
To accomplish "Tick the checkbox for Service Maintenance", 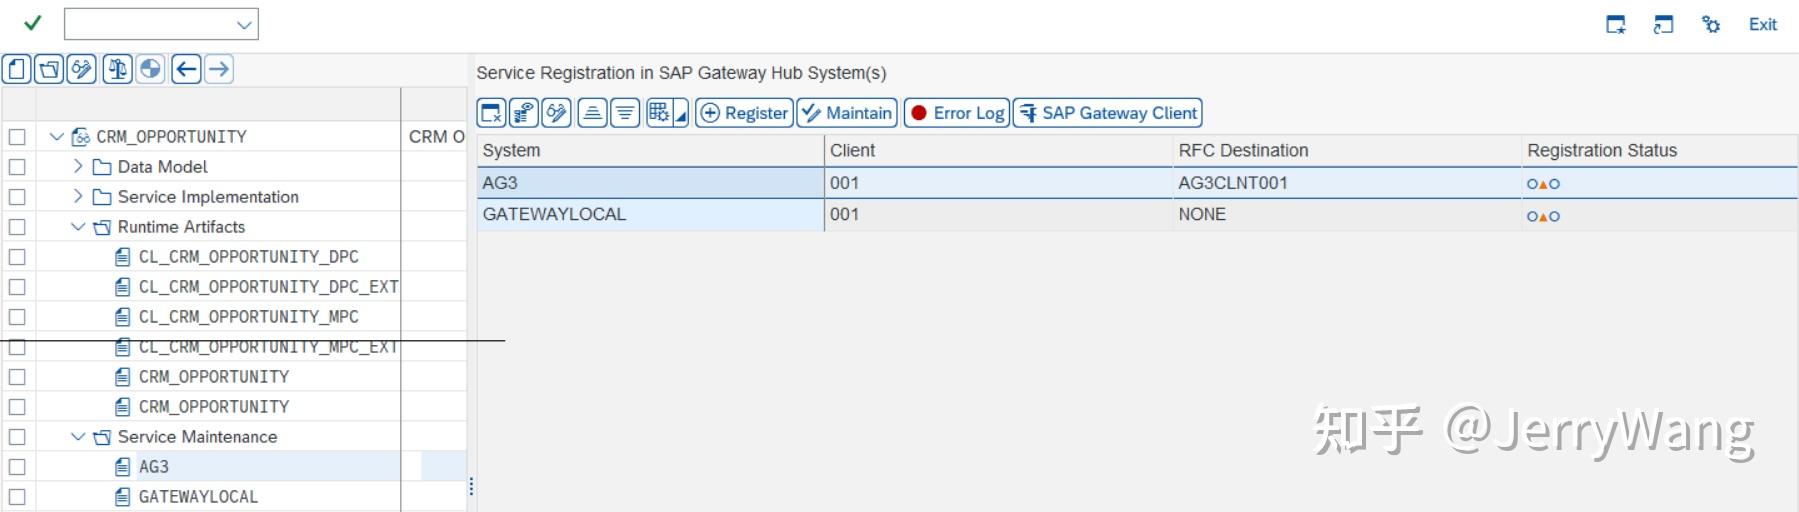I will click(17, 437).
